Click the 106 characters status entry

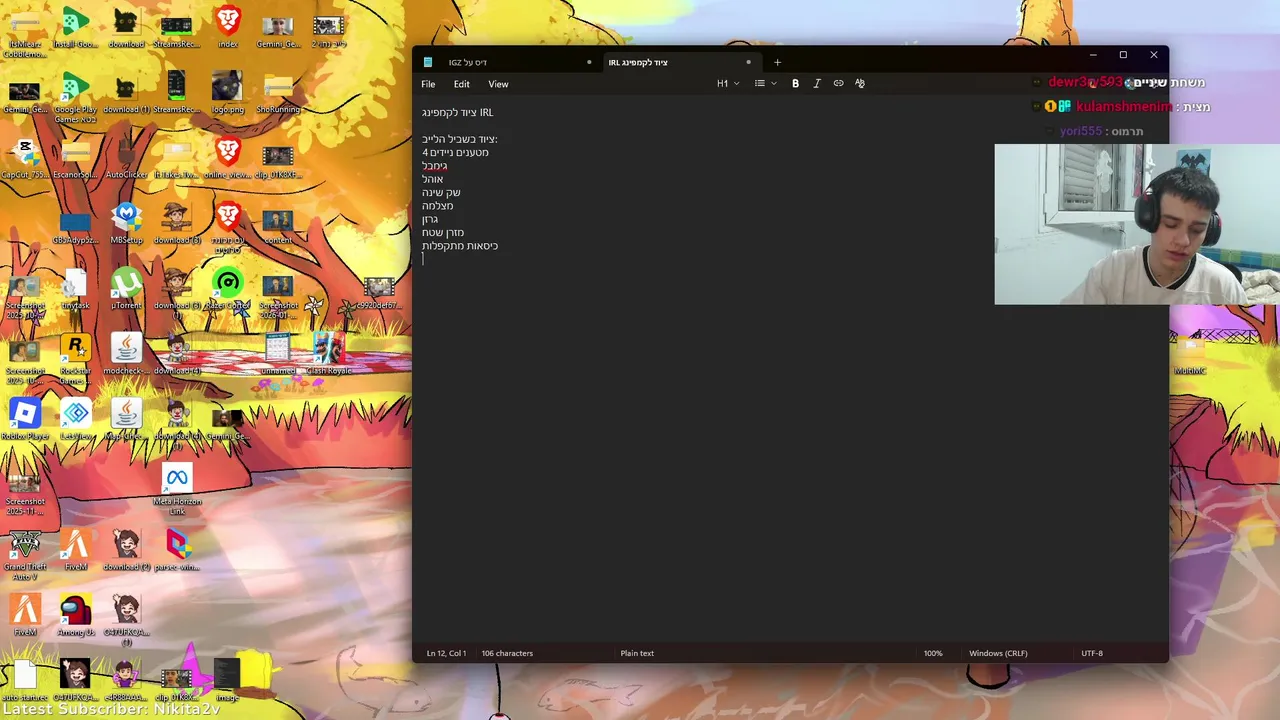[x=507, y=653]
